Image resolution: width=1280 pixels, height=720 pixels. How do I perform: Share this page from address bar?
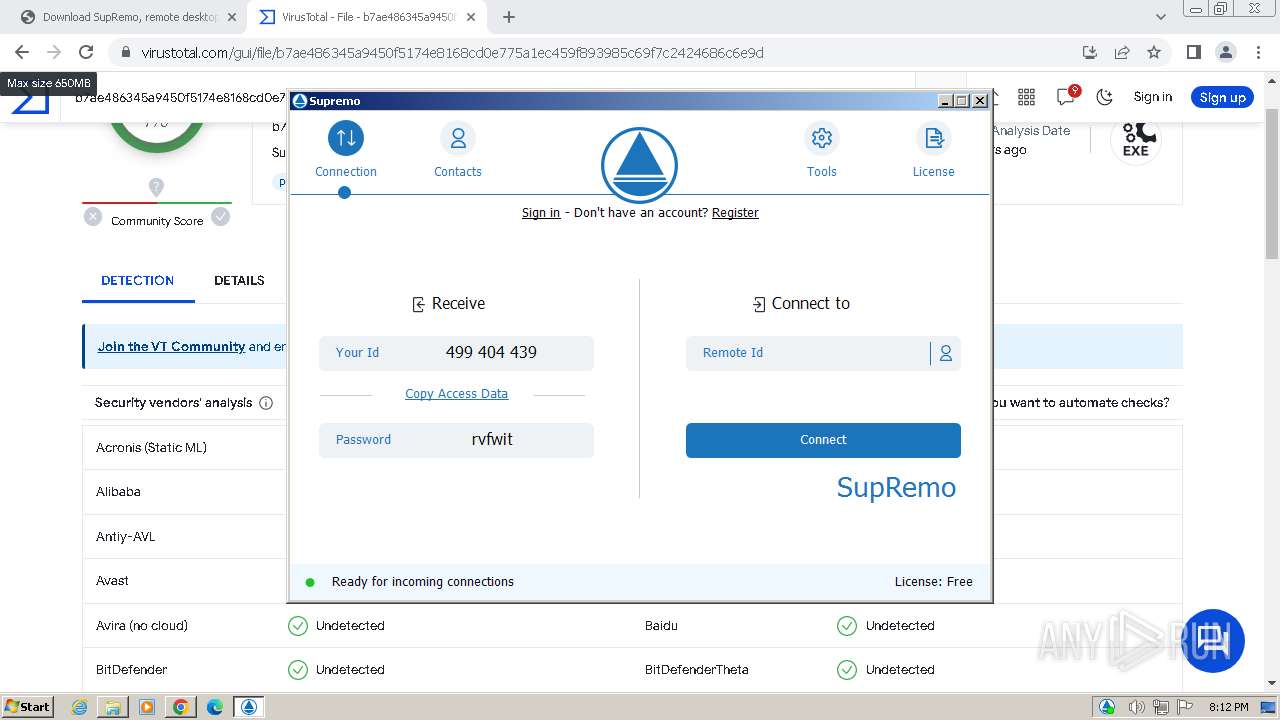pos(1122,52)
